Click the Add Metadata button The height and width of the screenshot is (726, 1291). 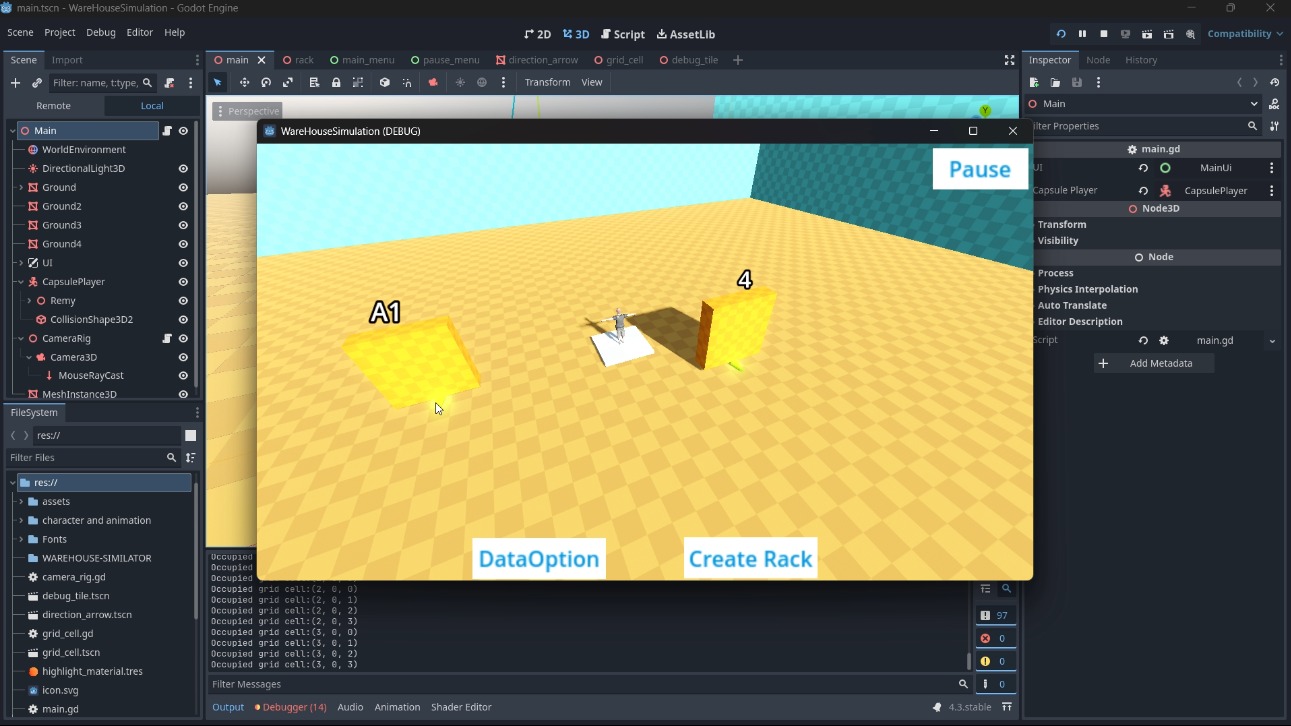(x=1154, y=363)
